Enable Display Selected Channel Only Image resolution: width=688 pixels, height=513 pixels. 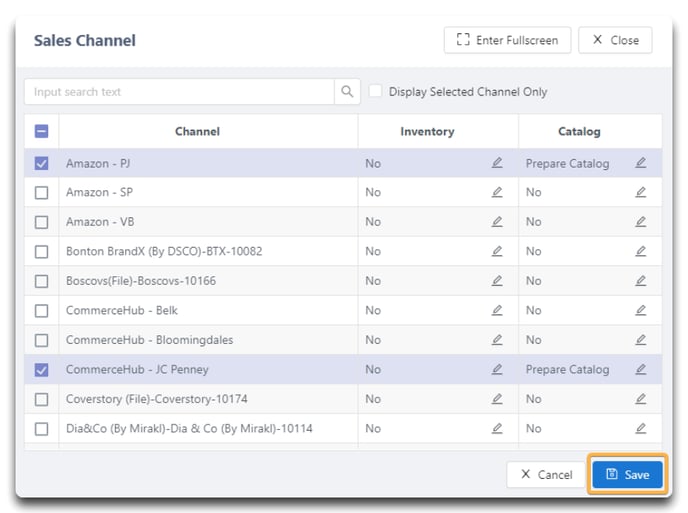coord(375,91)
